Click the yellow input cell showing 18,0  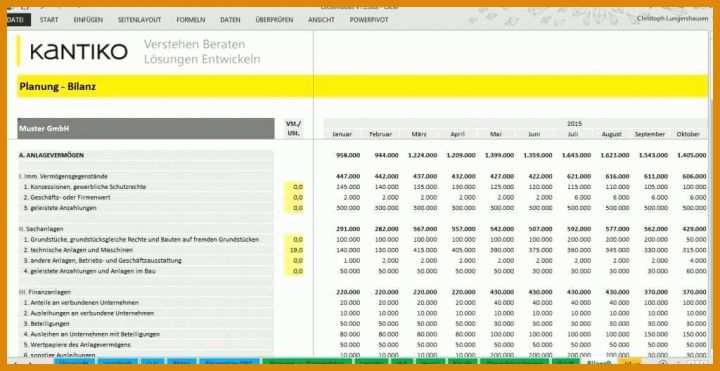pos(293,250)
